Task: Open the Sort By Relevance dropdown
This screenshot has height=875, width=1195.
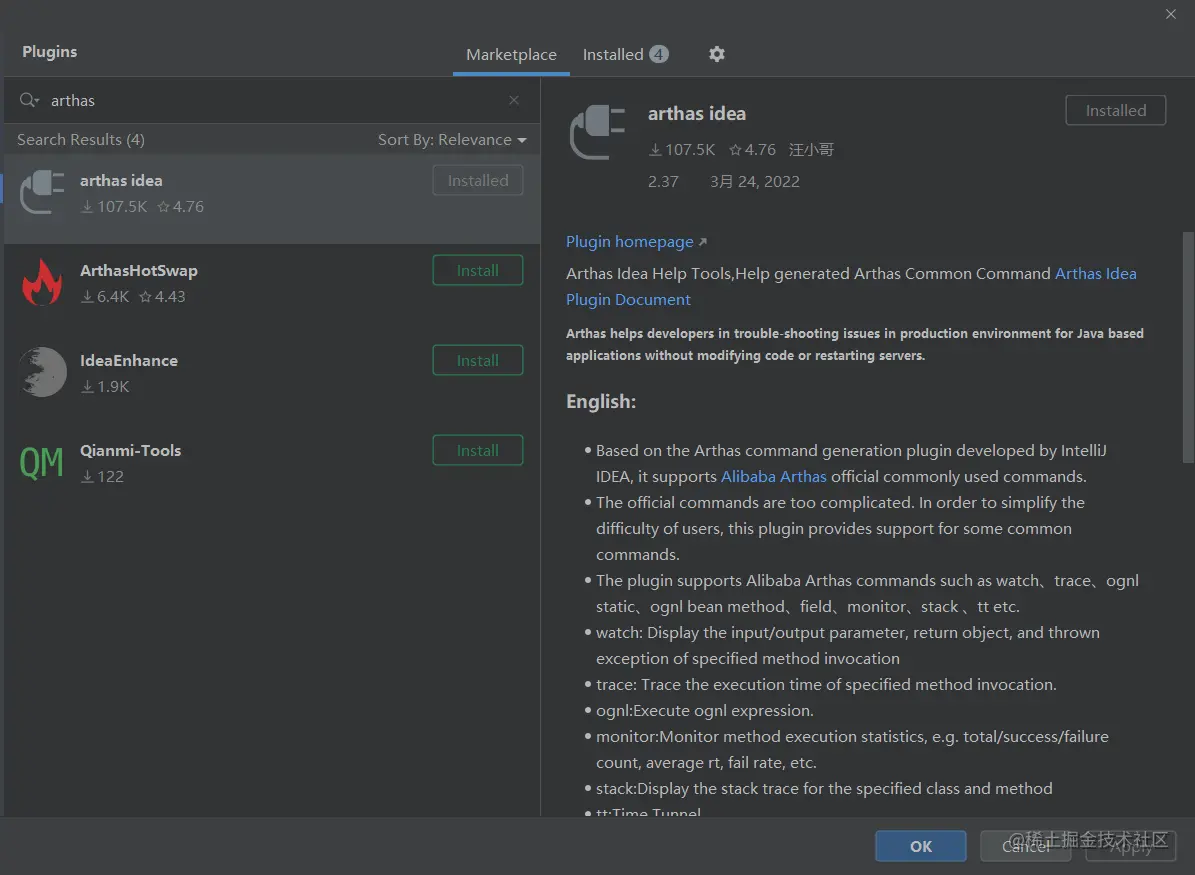Action: (452, 139)
